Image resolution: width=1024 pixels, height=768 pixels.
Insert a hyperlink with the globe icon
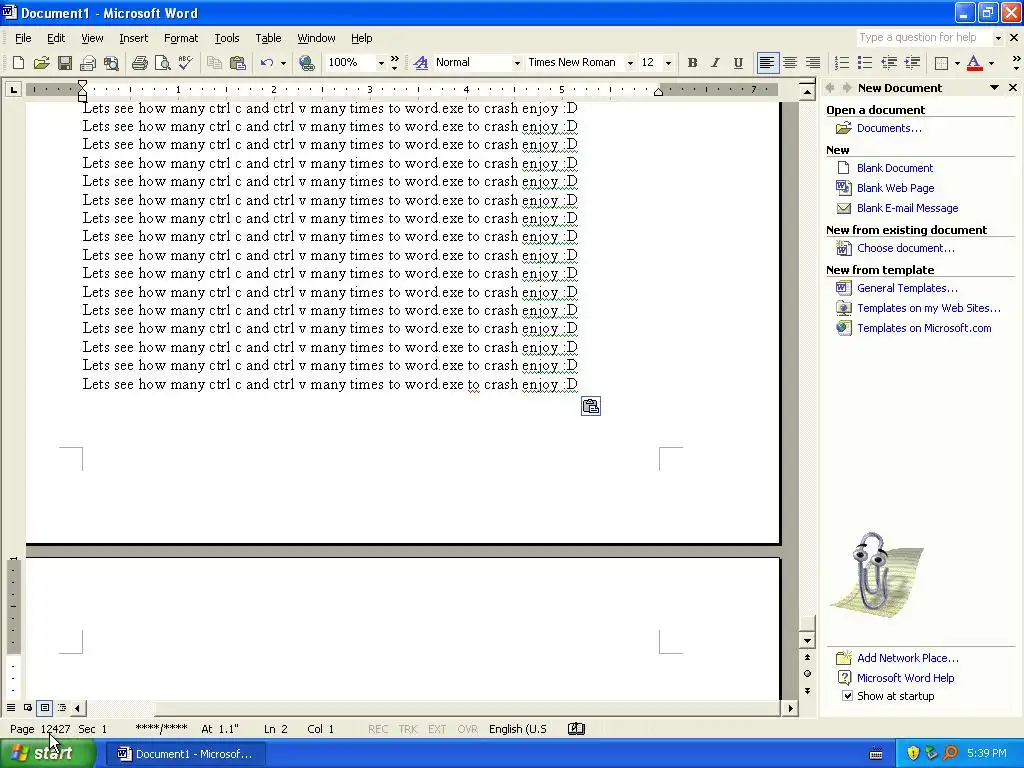(306, 63)
